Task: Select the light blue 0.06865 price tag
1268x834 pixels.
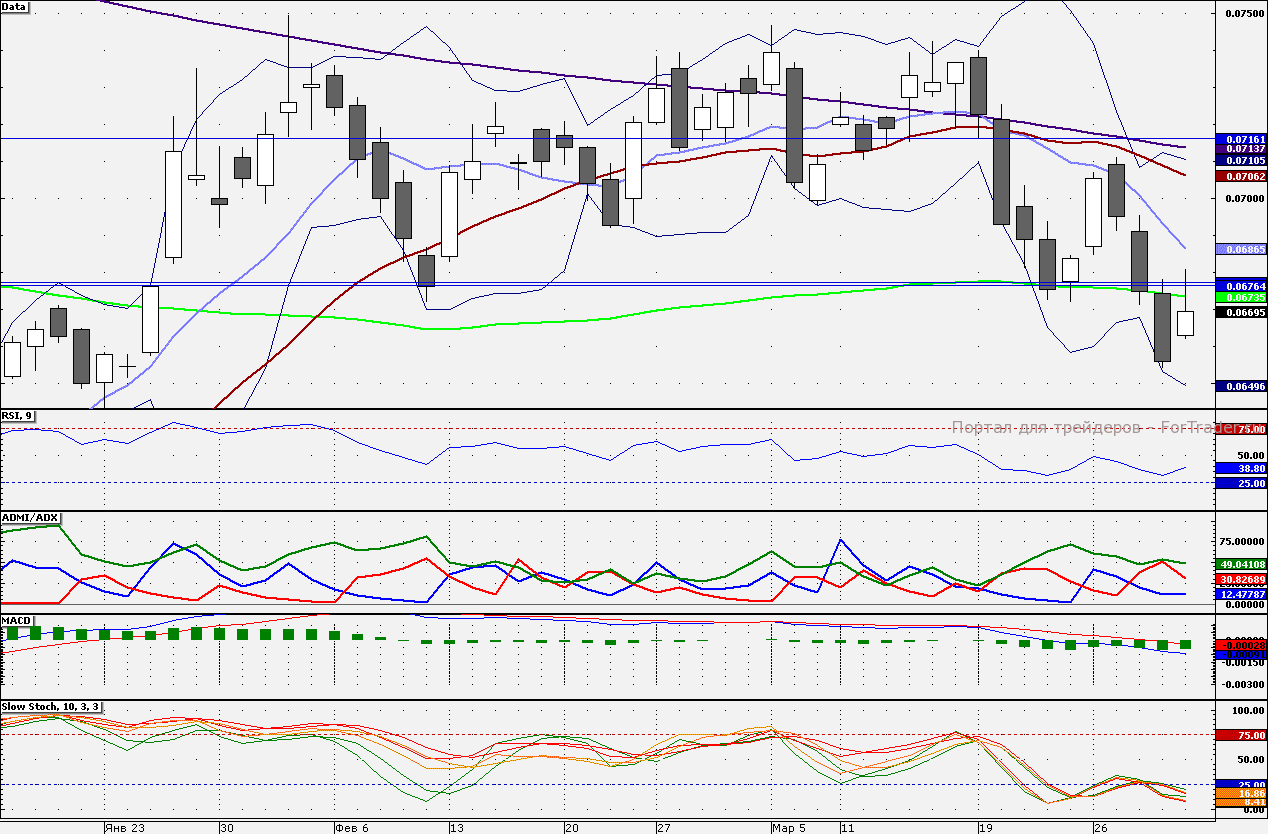Action: click(1239, 248)
